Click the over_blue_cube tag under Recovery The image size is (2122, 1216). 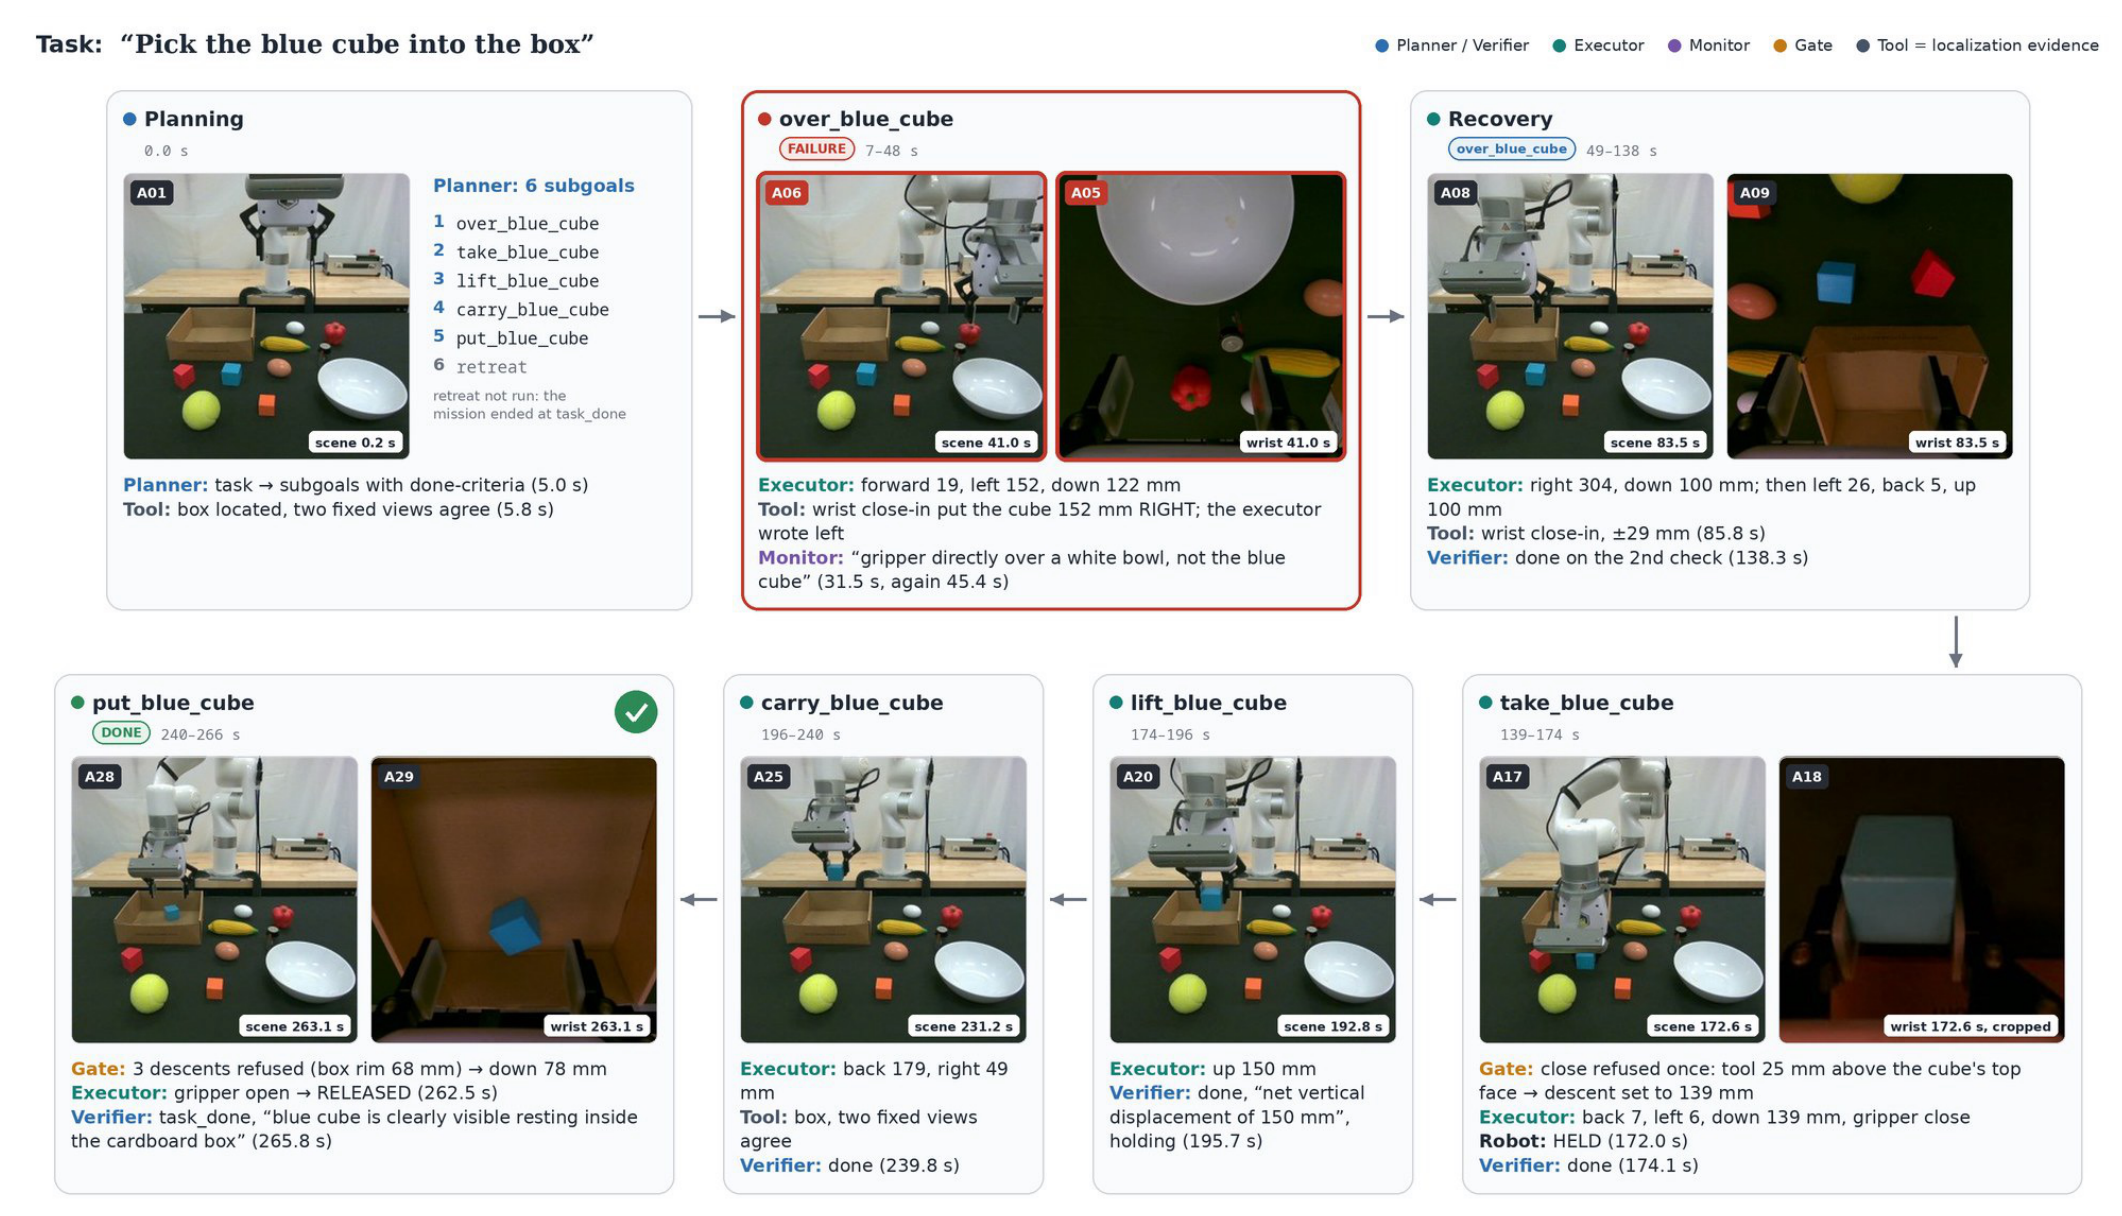click(x=1511, y=149)
